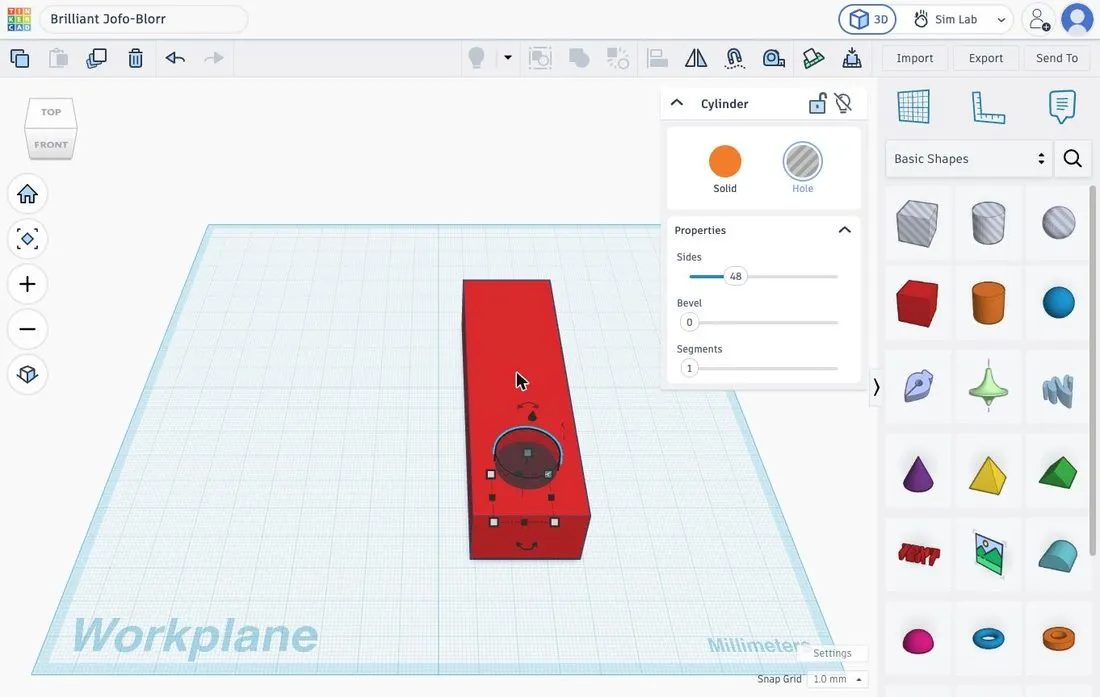Open the Notes tool icon
1100x697 pixels.
[x=1062, y=107]
